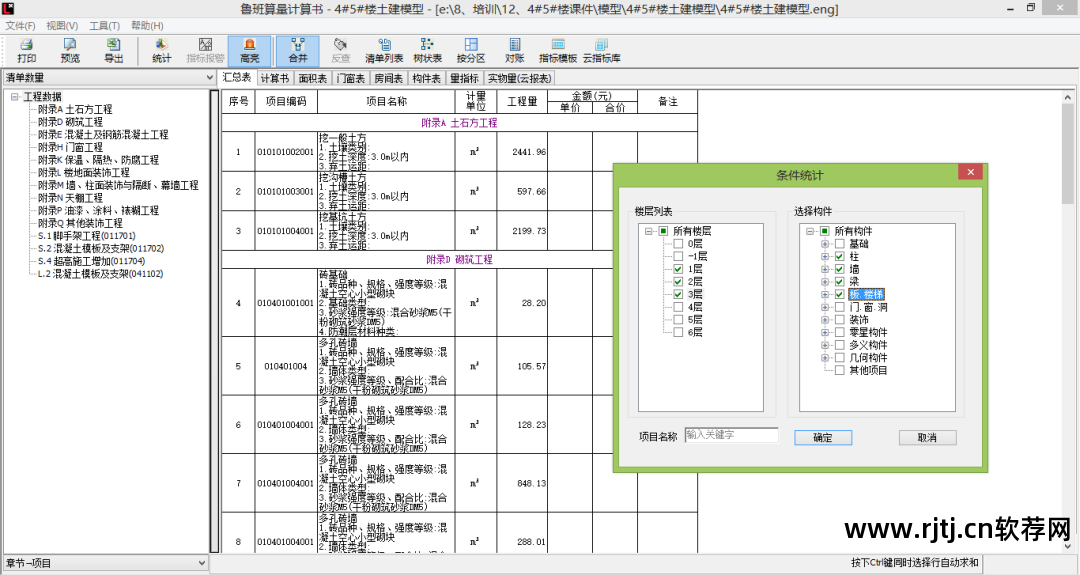Click the 打印 (Print) toolbar icon
The width and height of the screenshot is (1080, 575).
[26, 50]
